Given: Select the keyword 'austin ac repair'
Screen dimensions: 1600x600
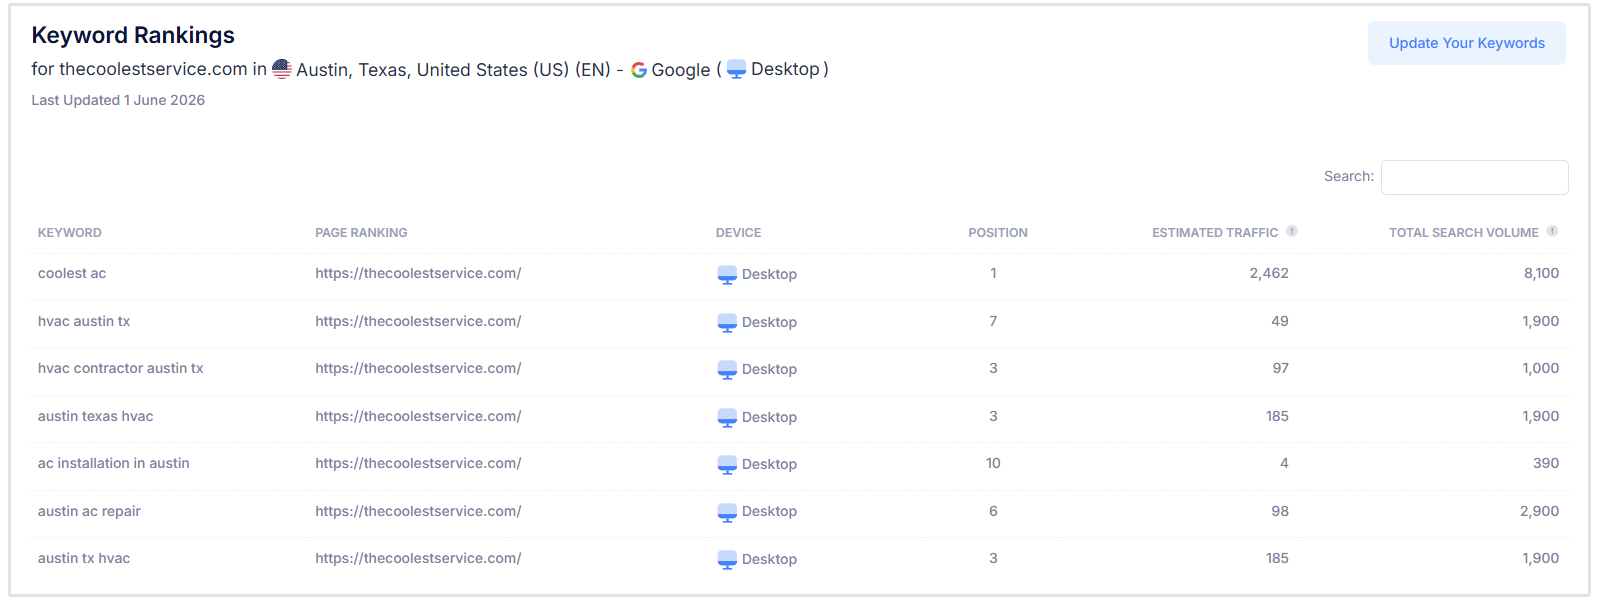Looking at the screenshot, I should click(x=89, y=511).
